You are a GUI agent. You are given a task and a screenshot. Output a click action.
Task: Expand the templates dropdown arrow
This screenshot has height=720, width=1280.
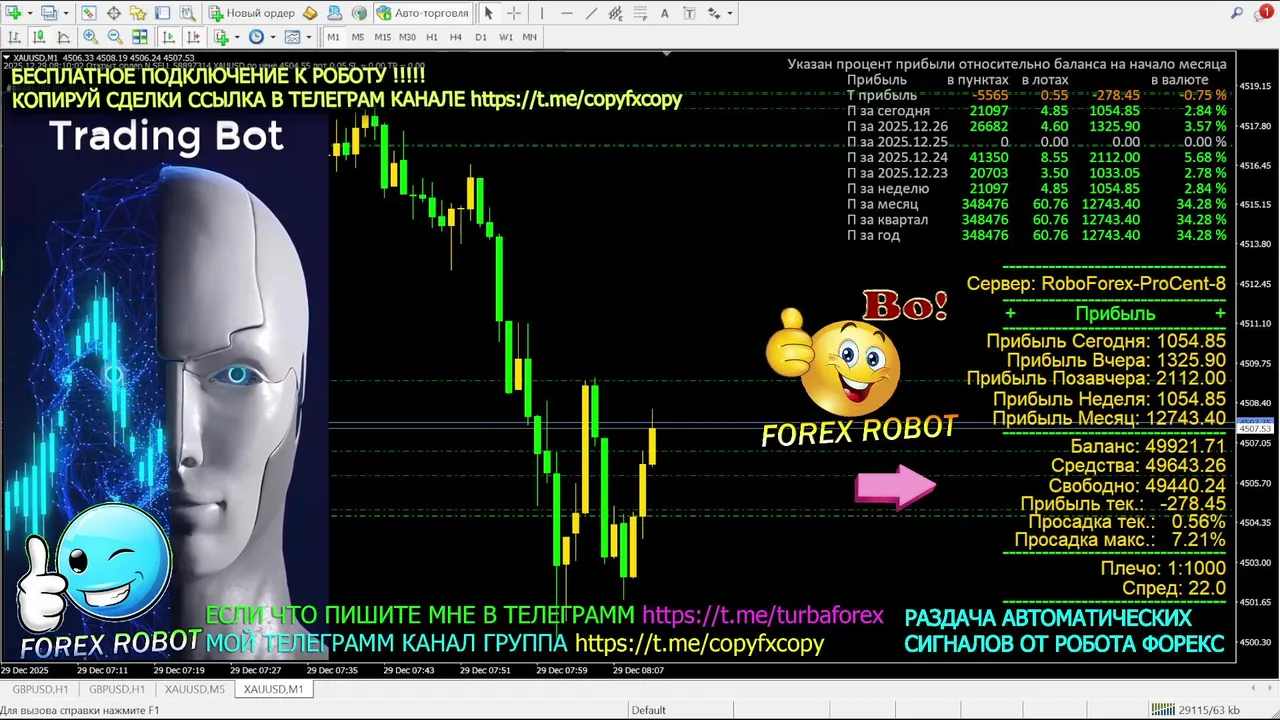309,37
